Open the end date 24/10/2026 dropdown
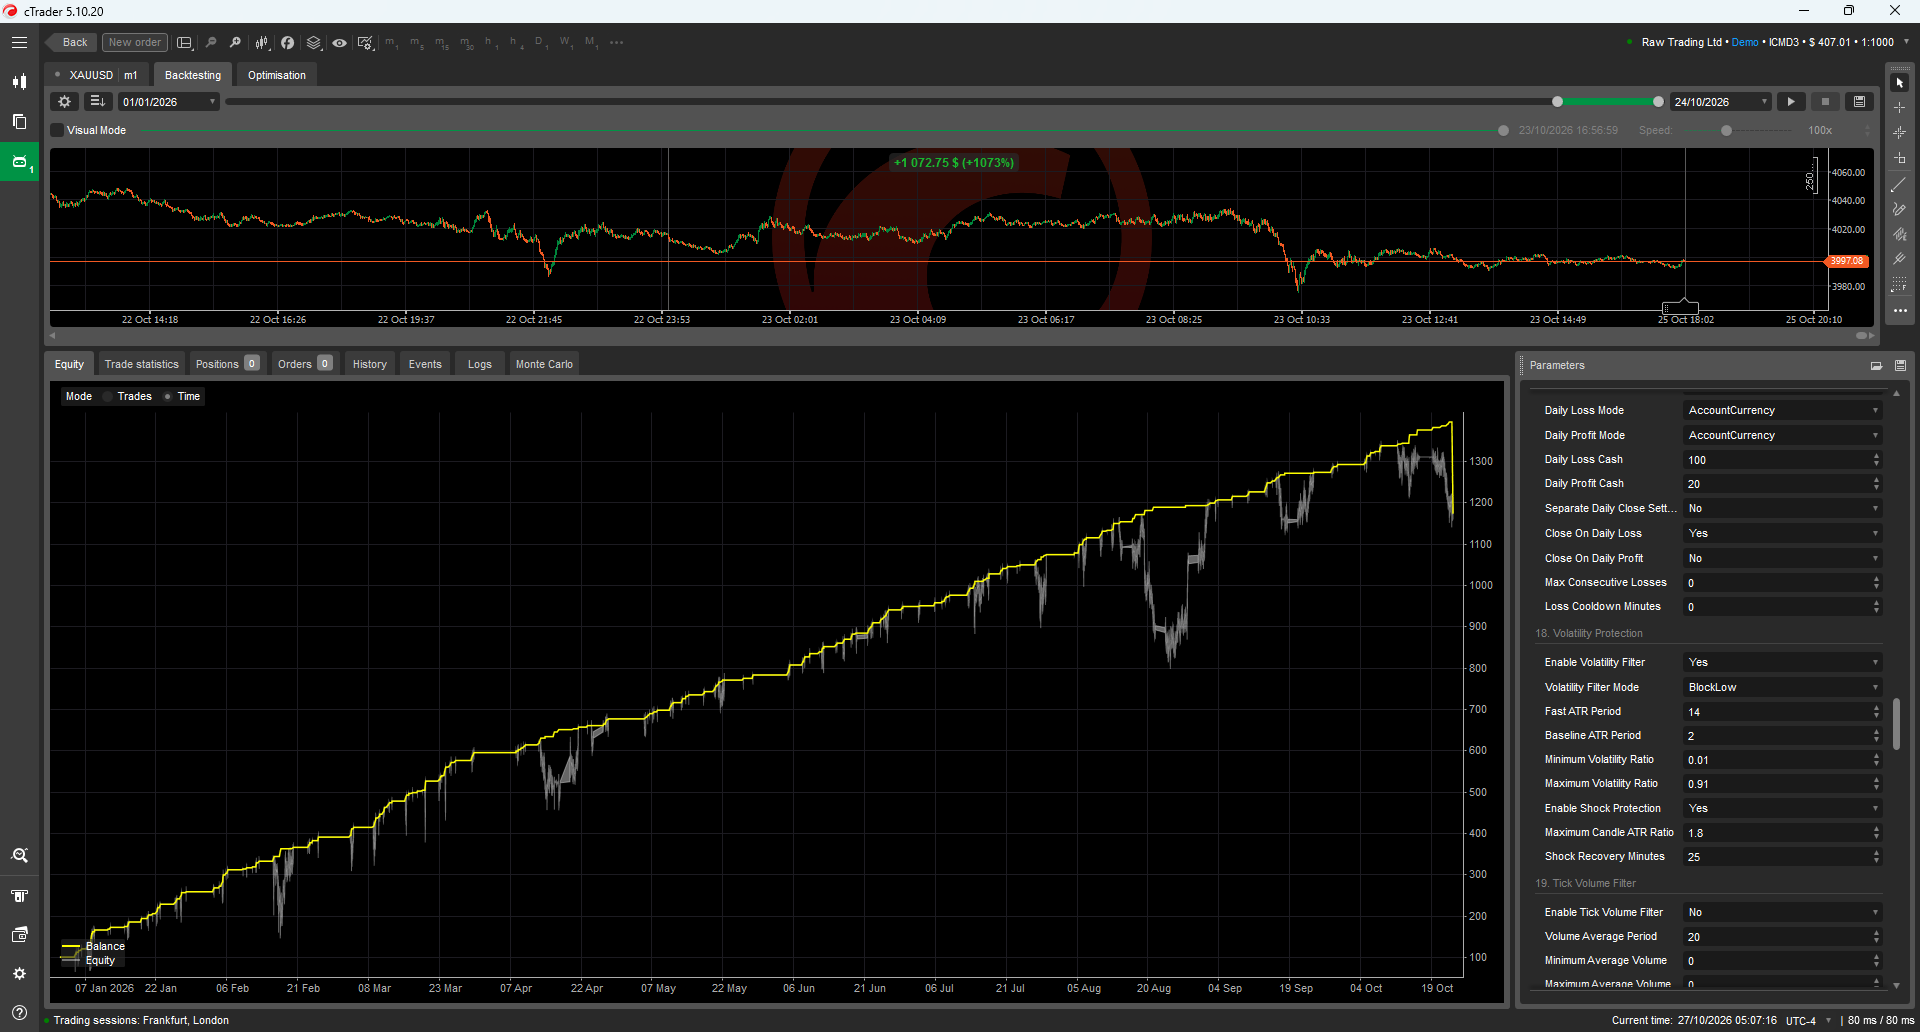 [x=1721, y=102]
